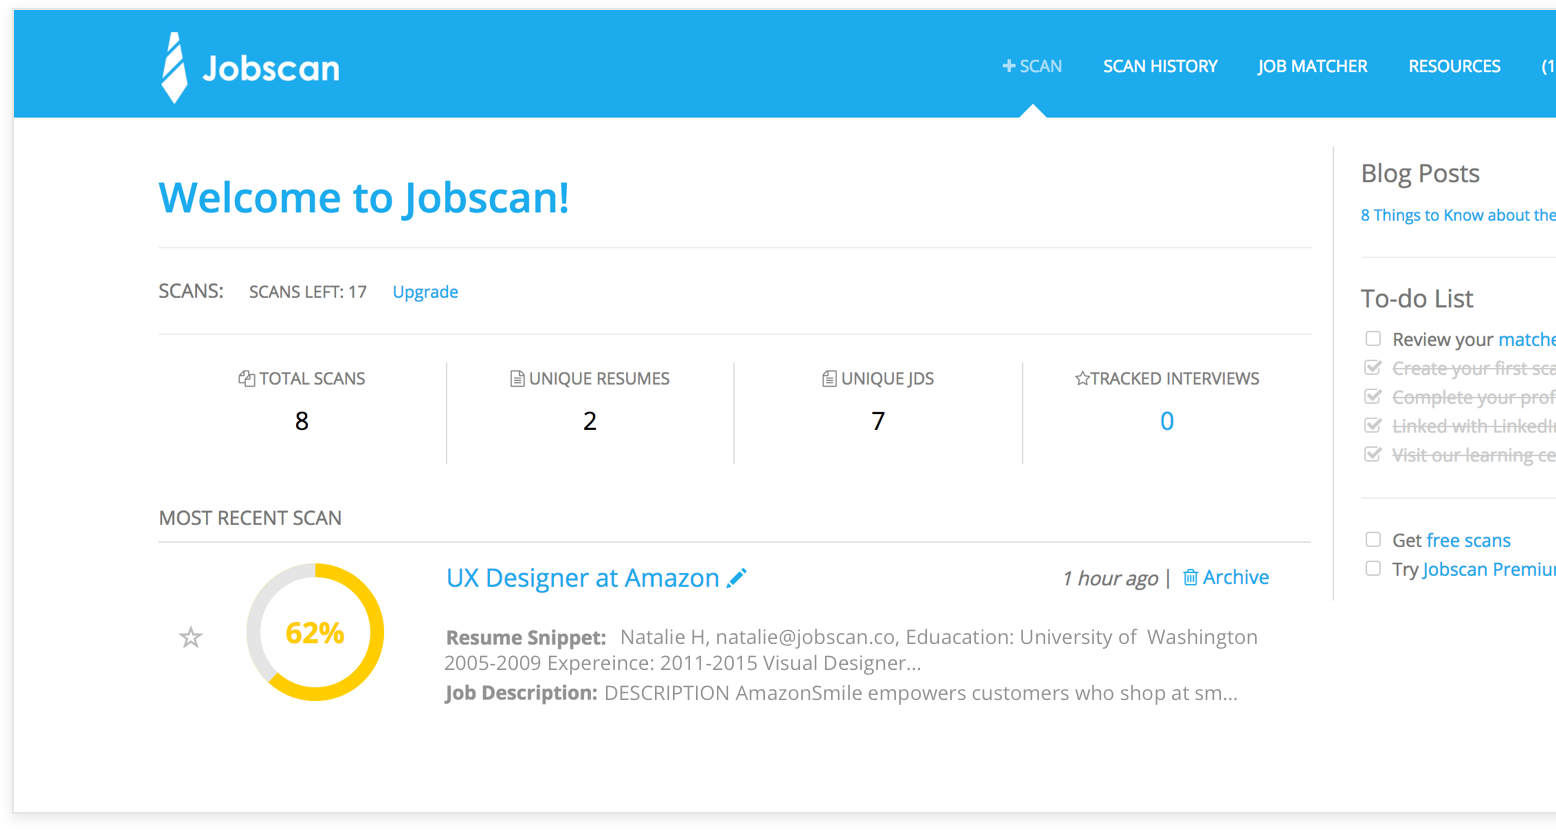Click the total scans value 8
This screenshot has height=830, width=1556.
tap(302, 421)
